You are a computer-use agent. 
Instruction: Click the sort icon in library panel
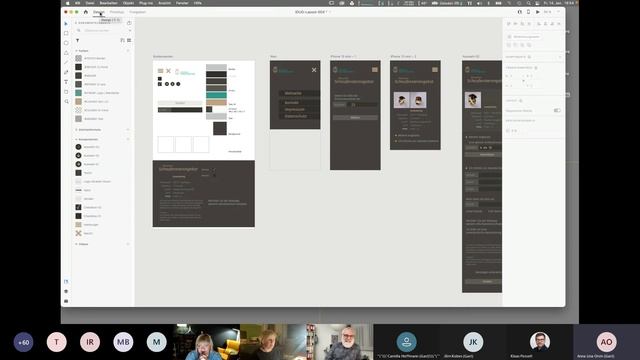(x=122, y=40)
